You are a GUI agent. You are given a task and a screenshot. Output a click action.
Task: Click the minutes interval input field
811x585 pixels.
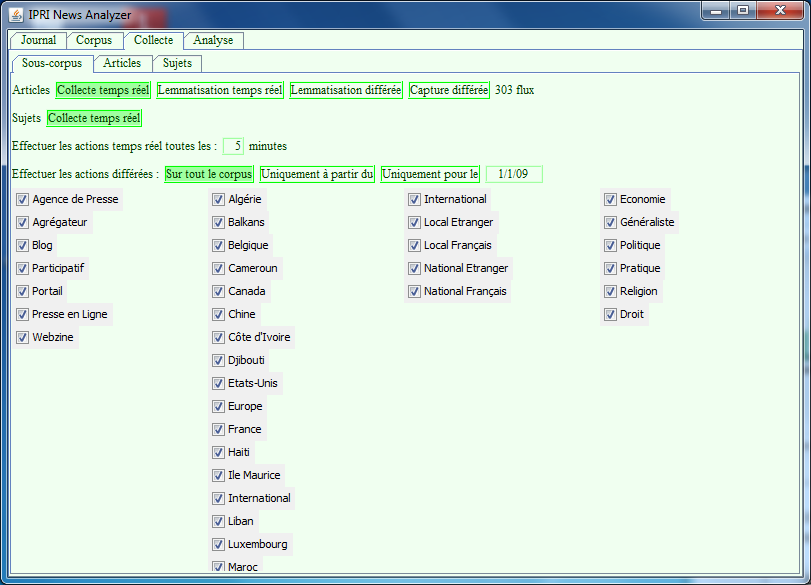(234, 146)
